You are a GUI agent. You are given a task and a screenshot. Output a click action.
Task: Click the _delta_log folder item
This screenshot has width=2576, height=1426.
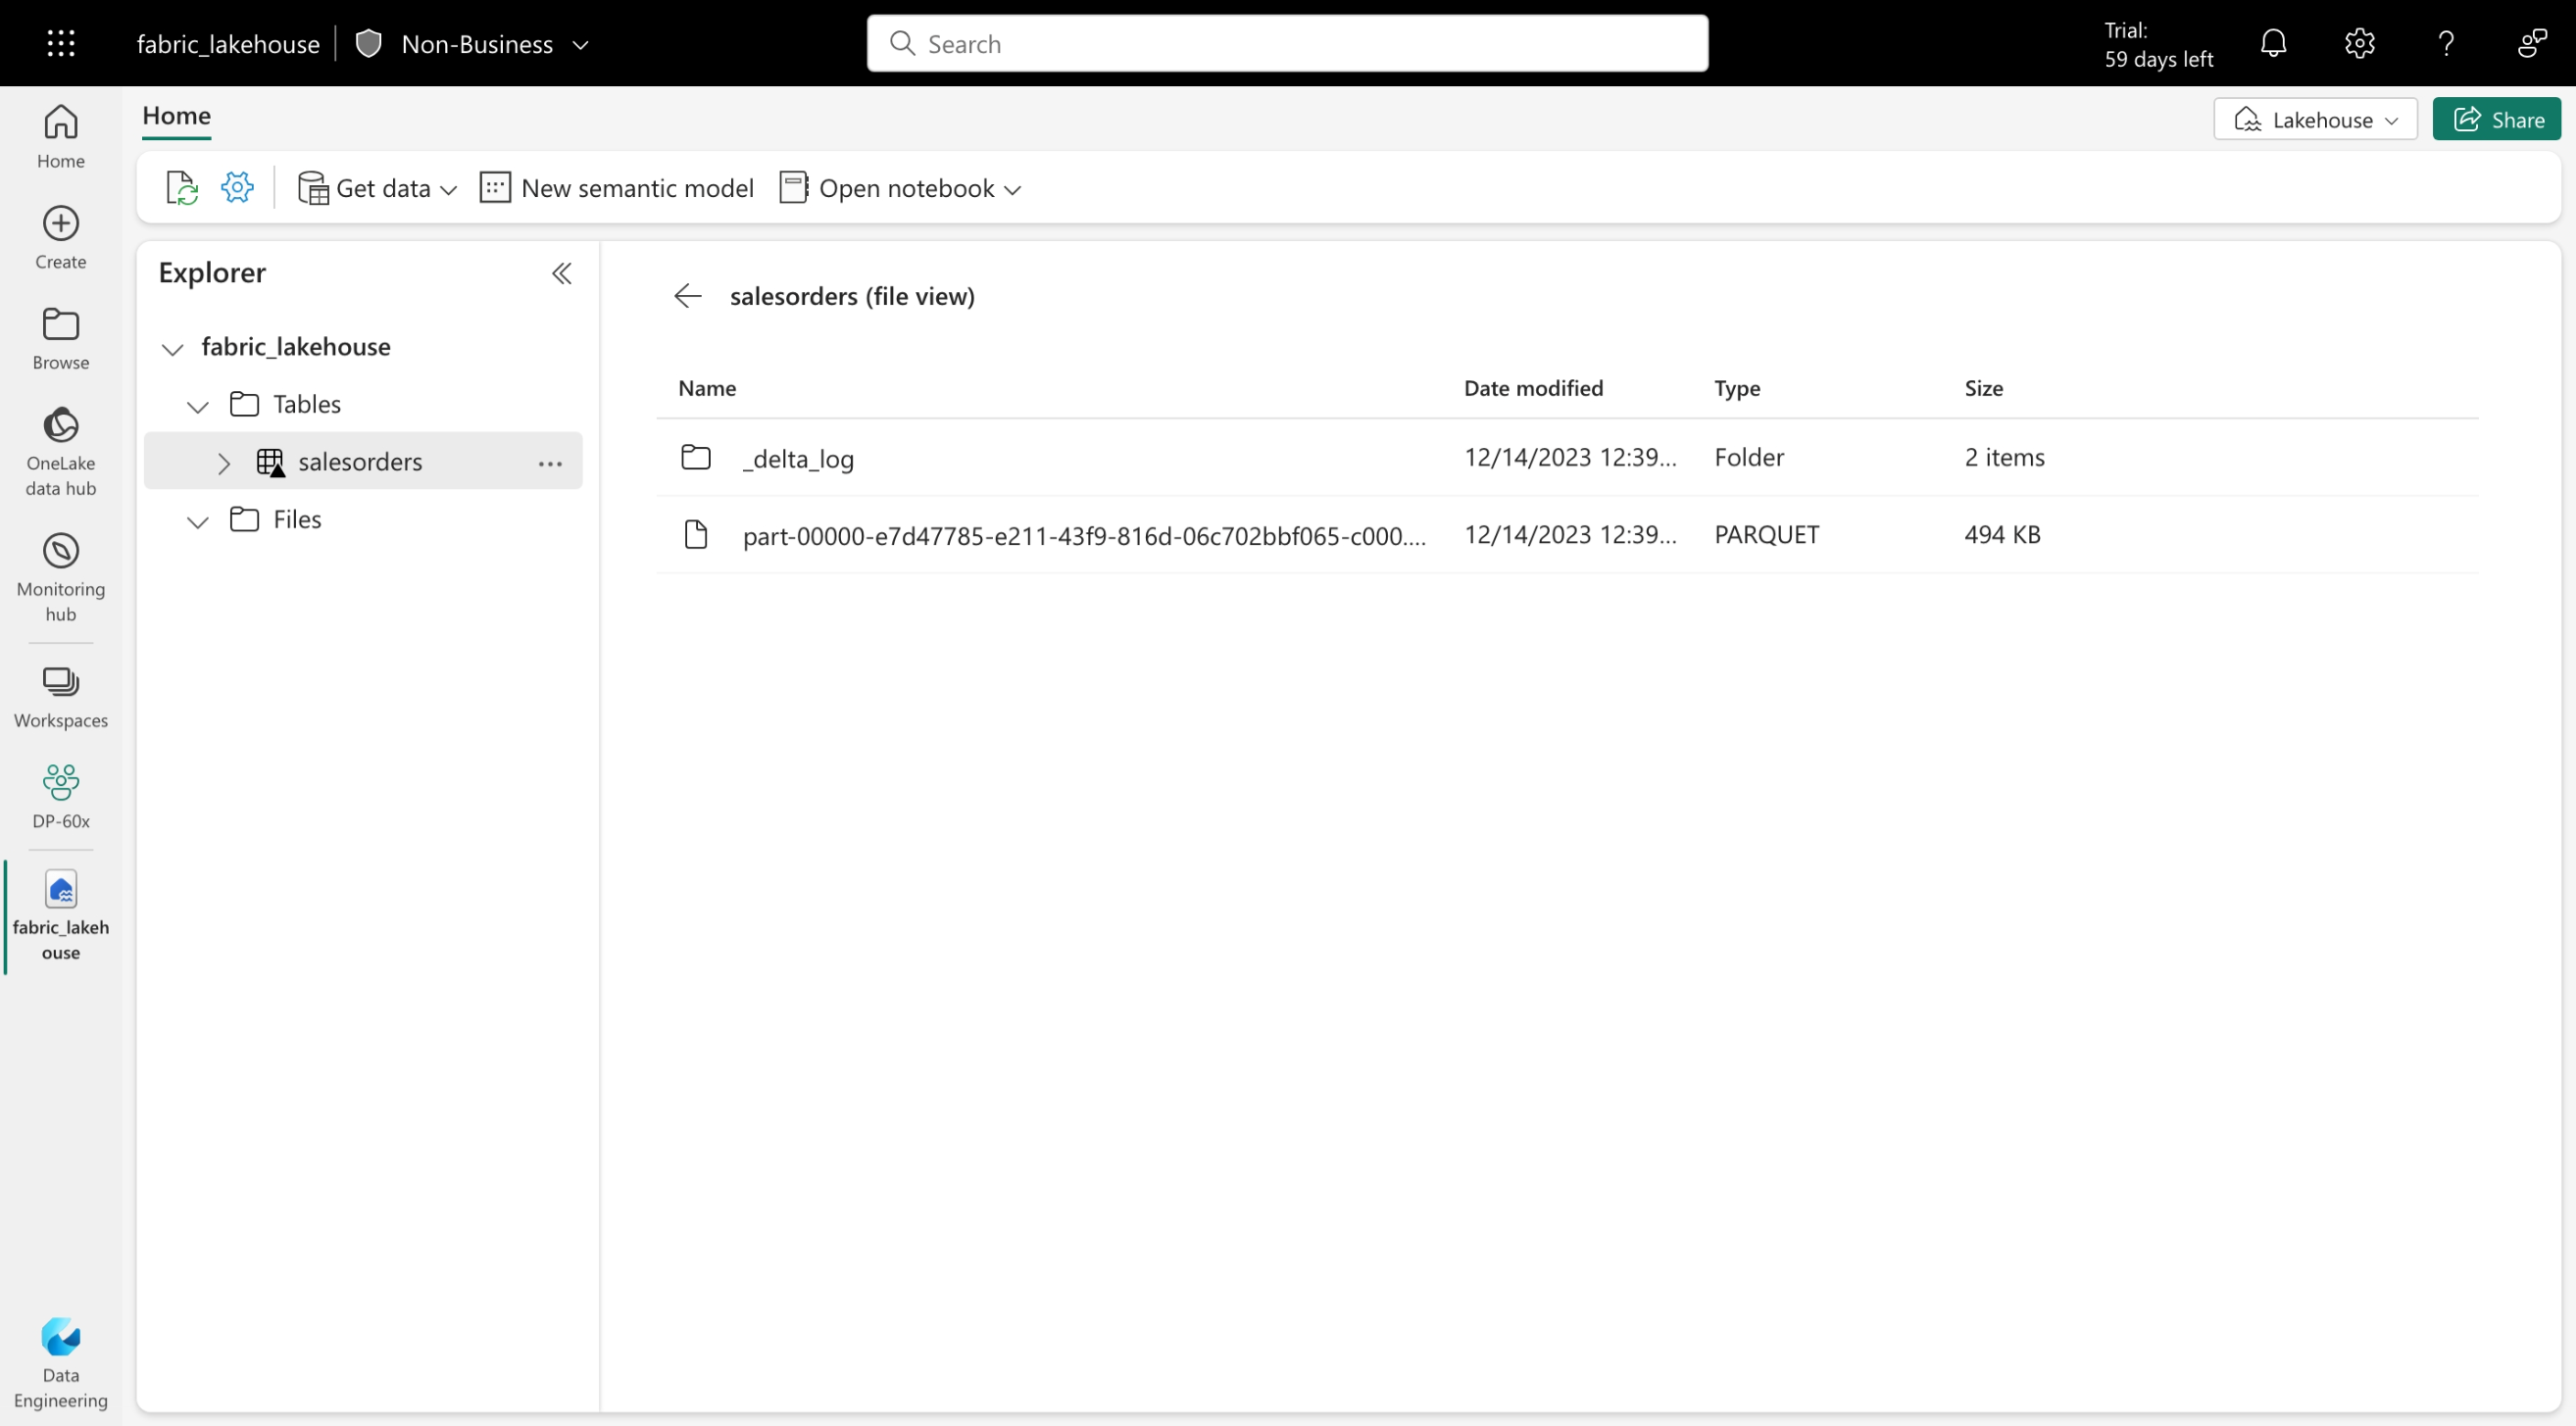click(797, 457)
